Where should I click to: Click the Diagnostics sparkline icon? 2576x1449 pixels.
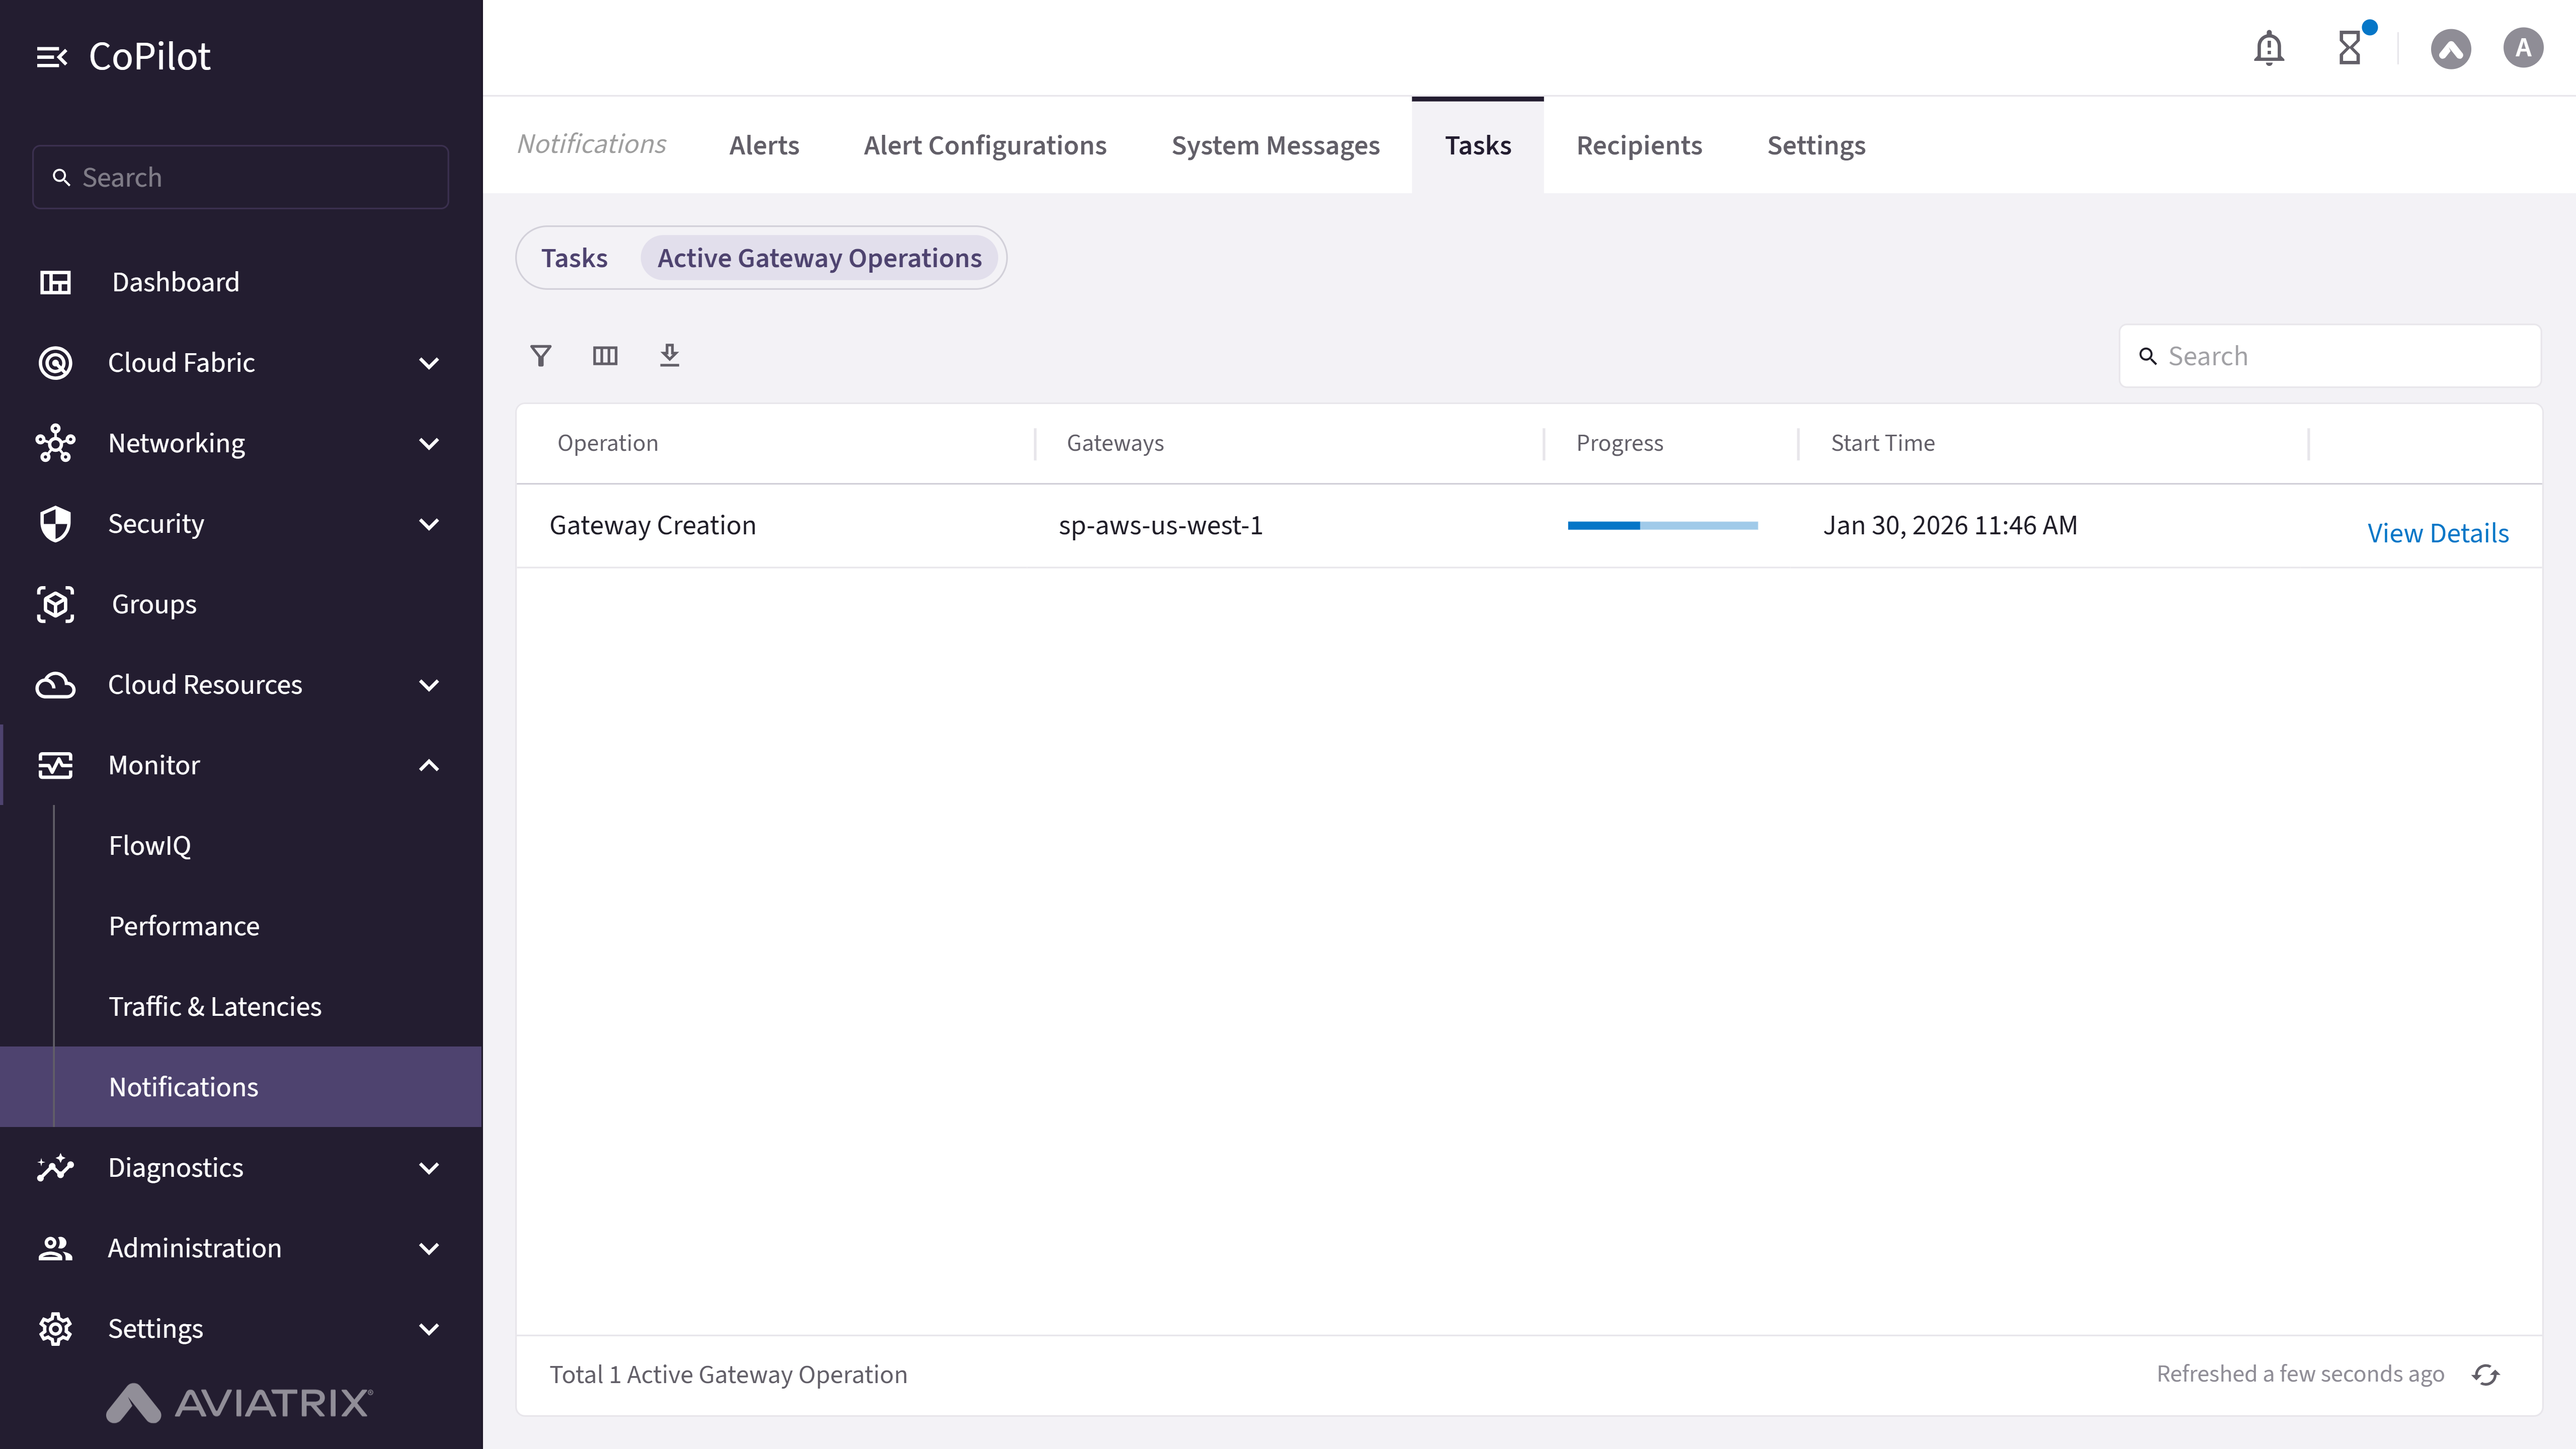[x=55, y=1168]
